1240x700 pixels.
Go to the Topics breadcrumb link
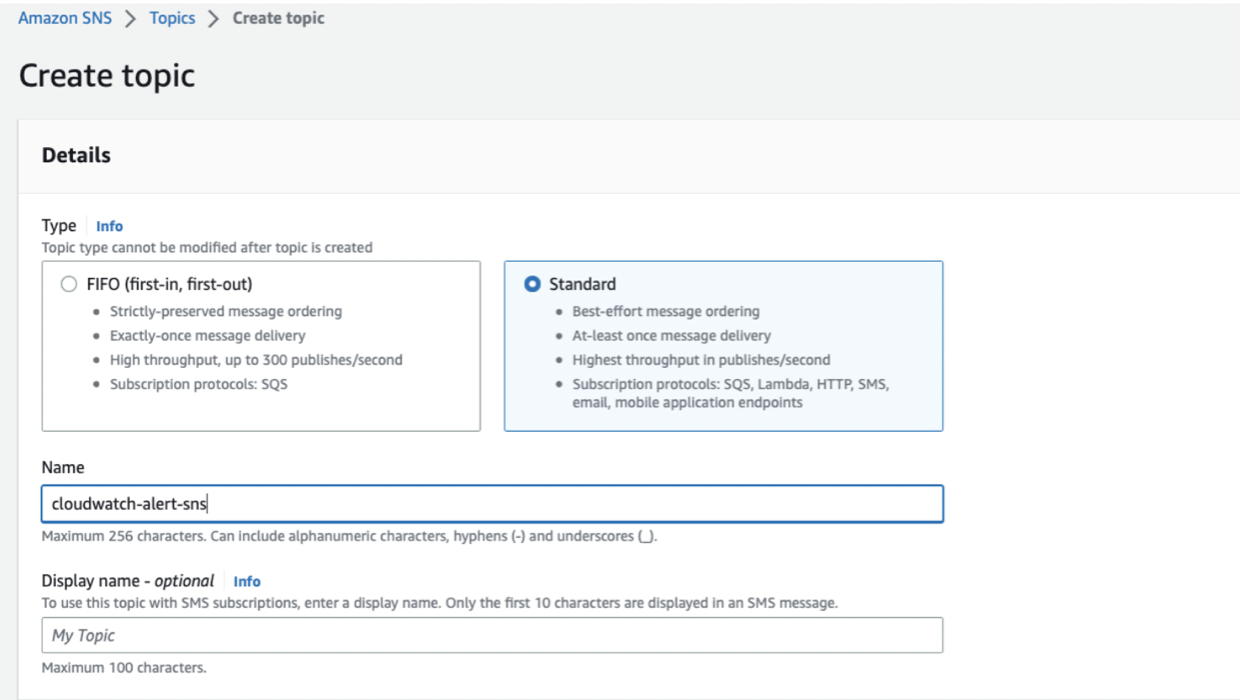click(172, 18)
